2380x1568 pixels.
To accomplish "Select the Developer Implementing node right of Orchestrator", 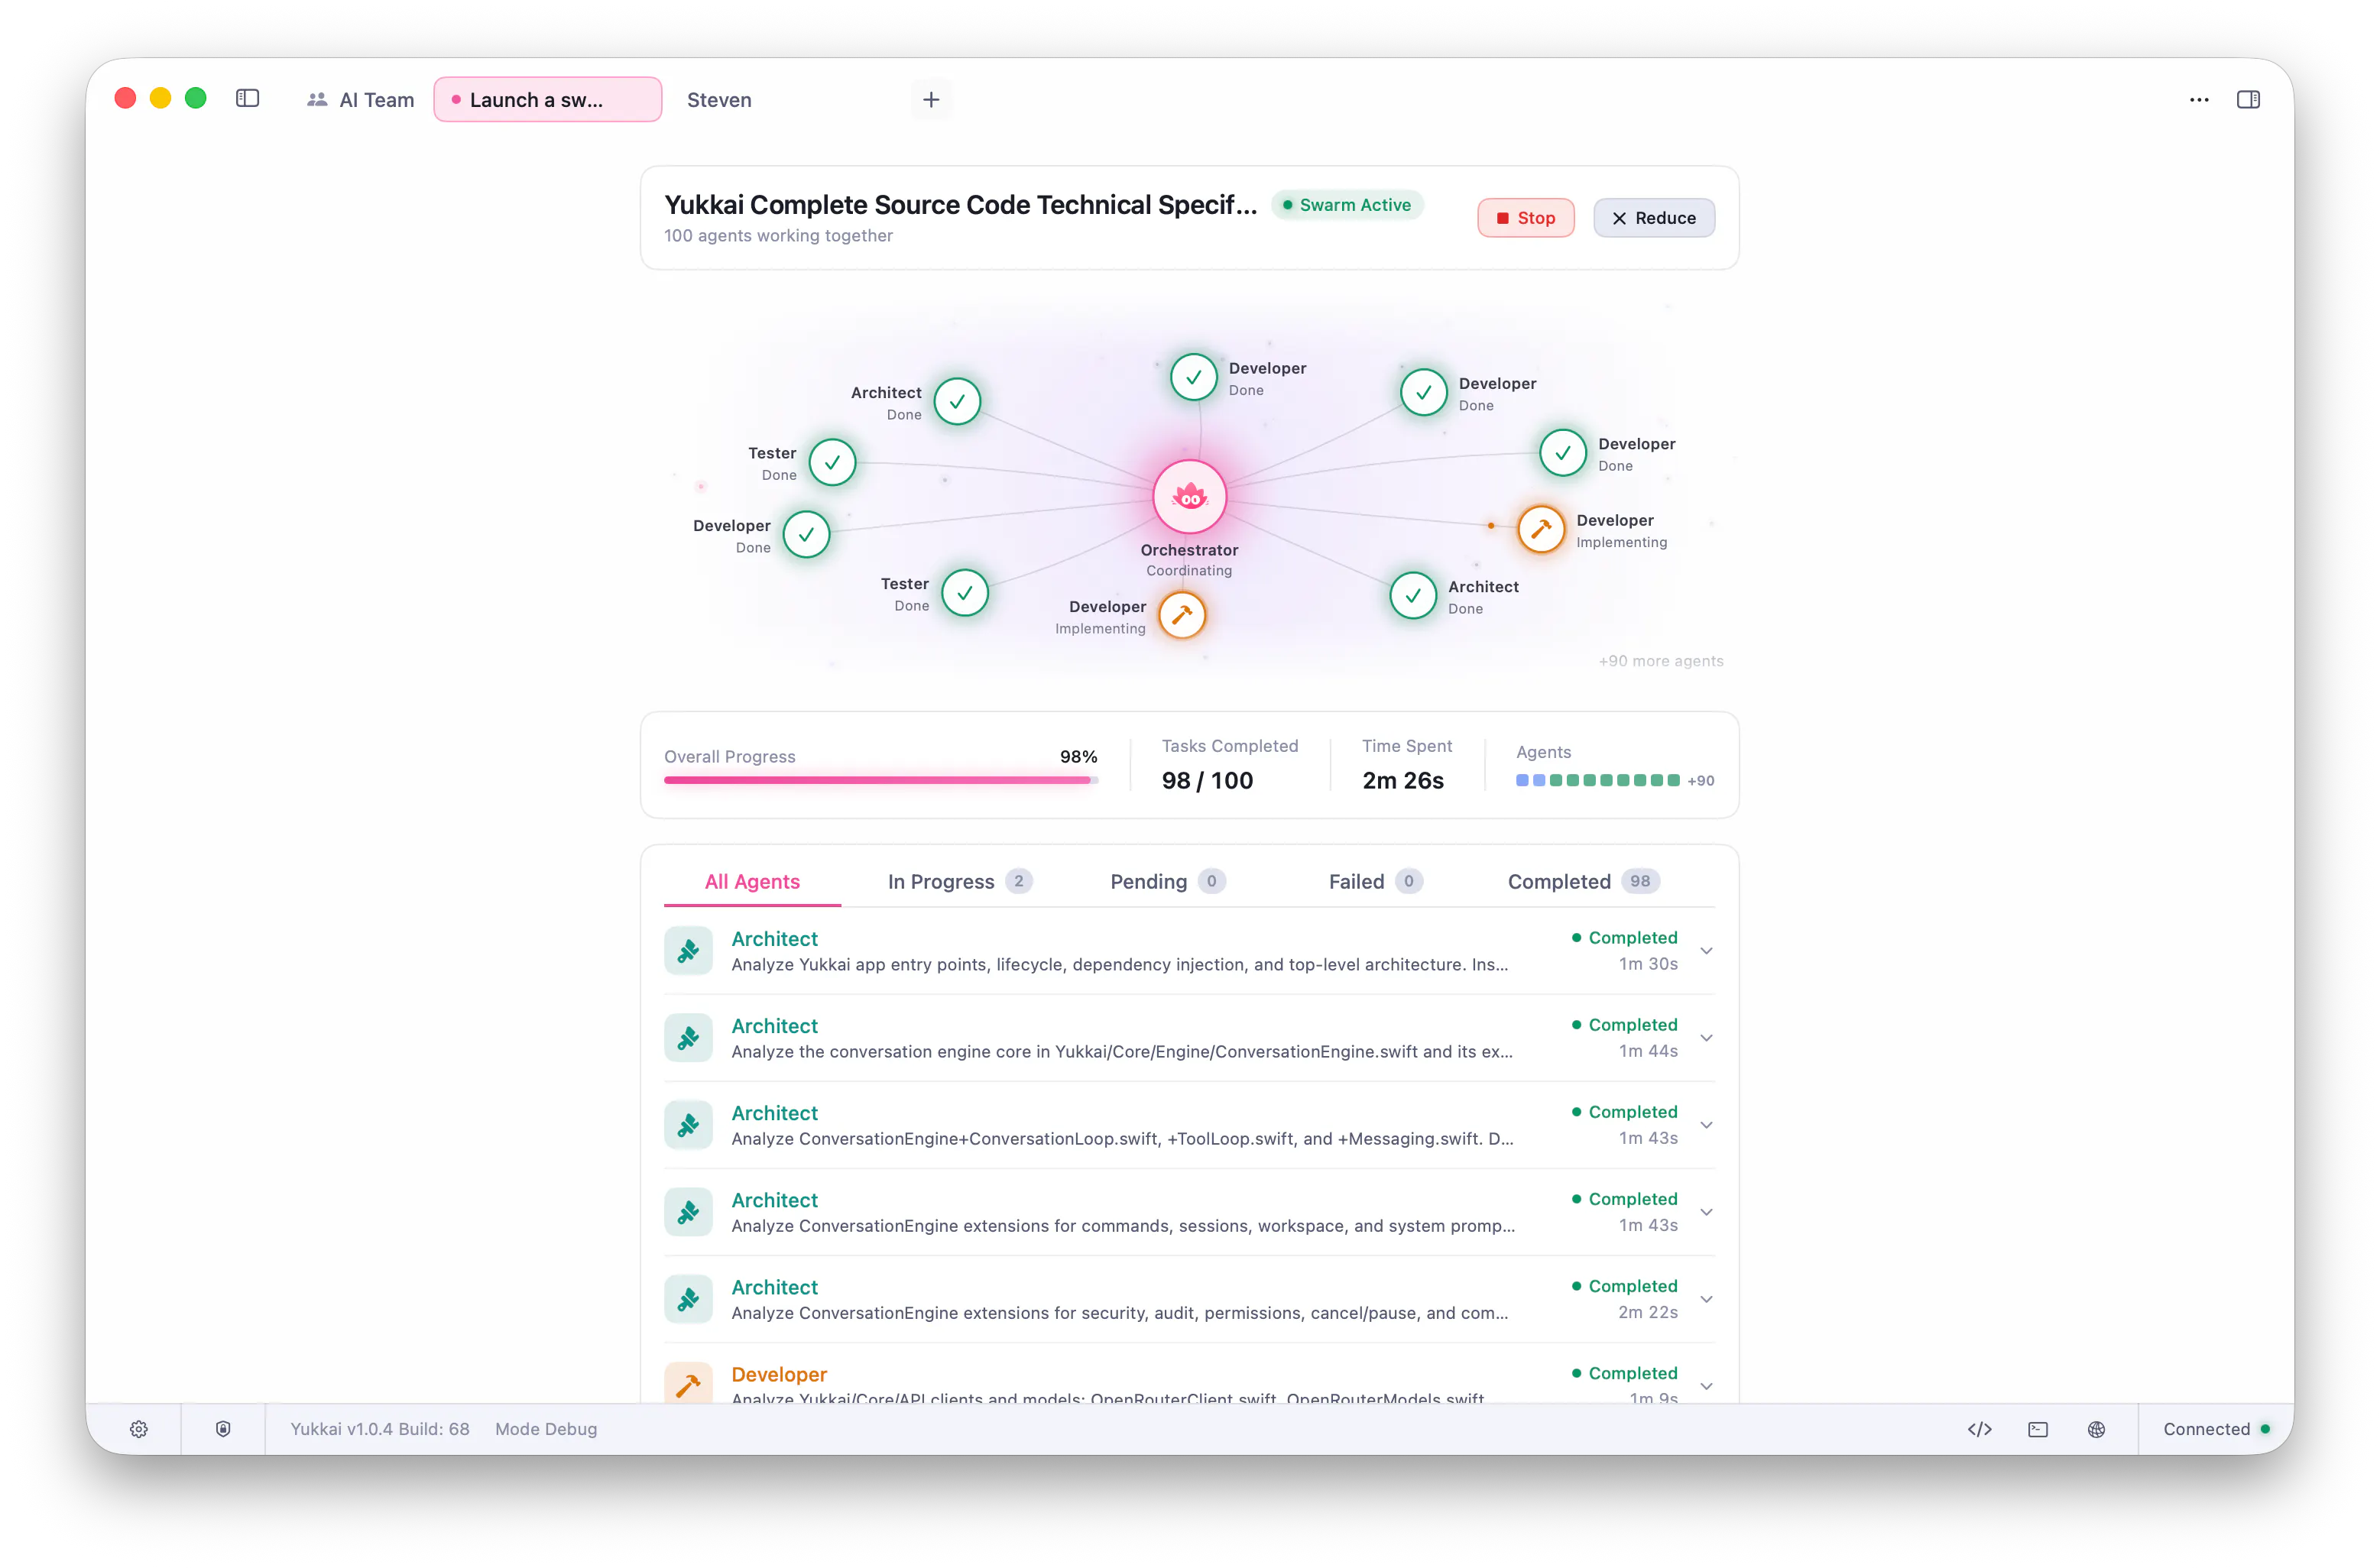I will point(1541,529).
